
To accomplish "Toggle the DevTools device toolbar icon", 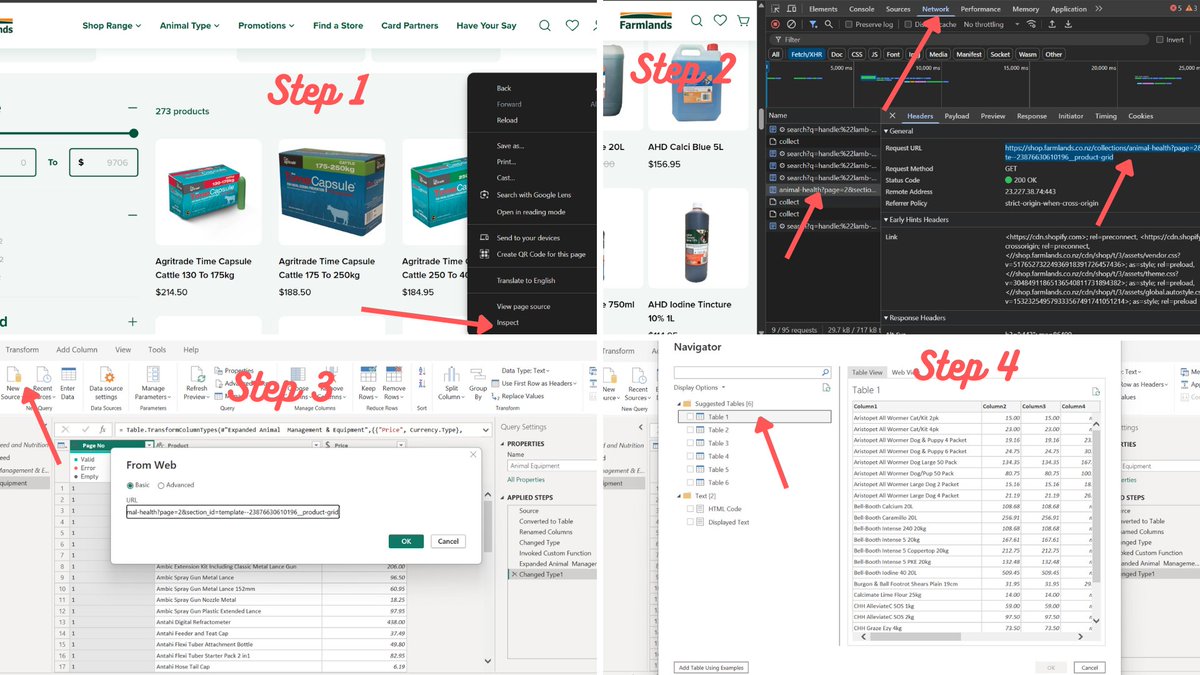I will [x=791, y=9].
